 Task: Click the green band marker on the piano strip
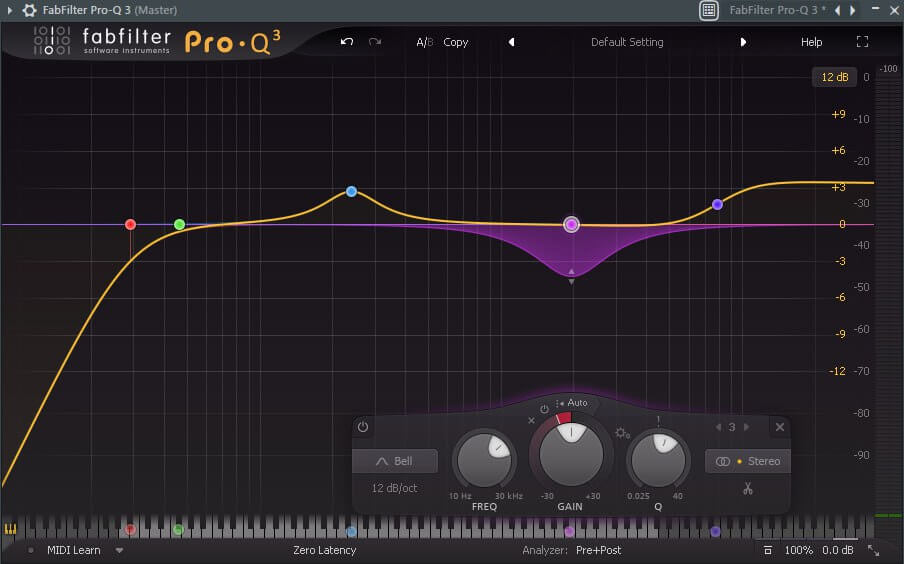(x=178, y=529)
